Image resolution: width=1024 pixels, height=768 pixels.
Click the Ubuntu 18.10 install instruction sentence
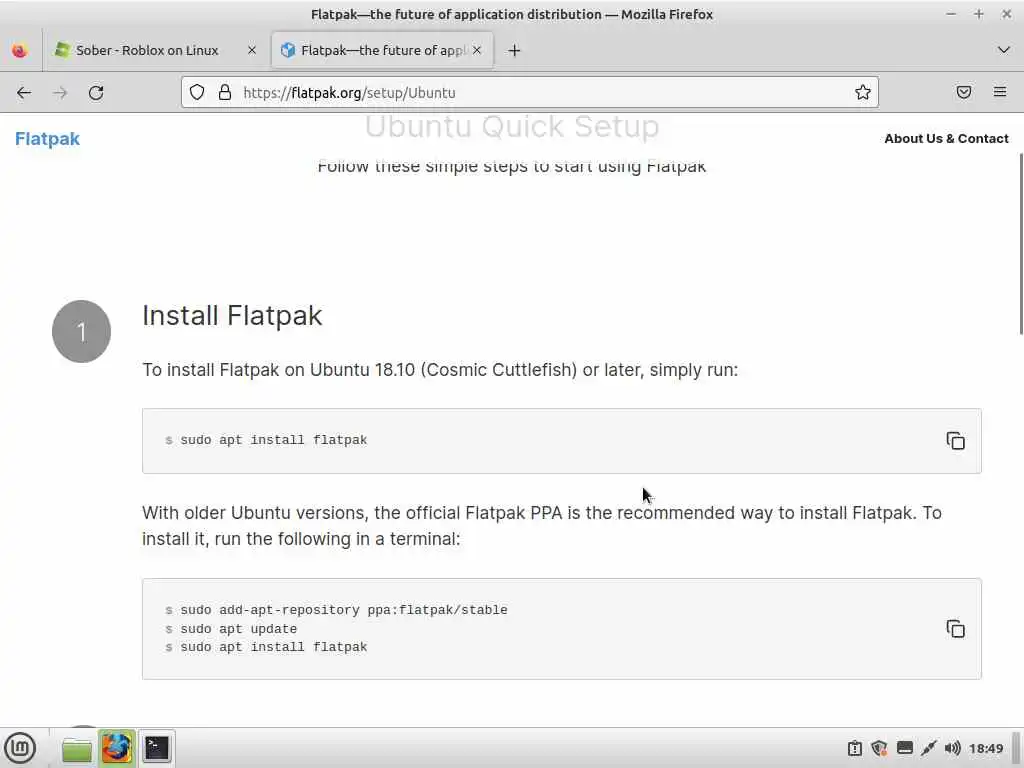440,370
